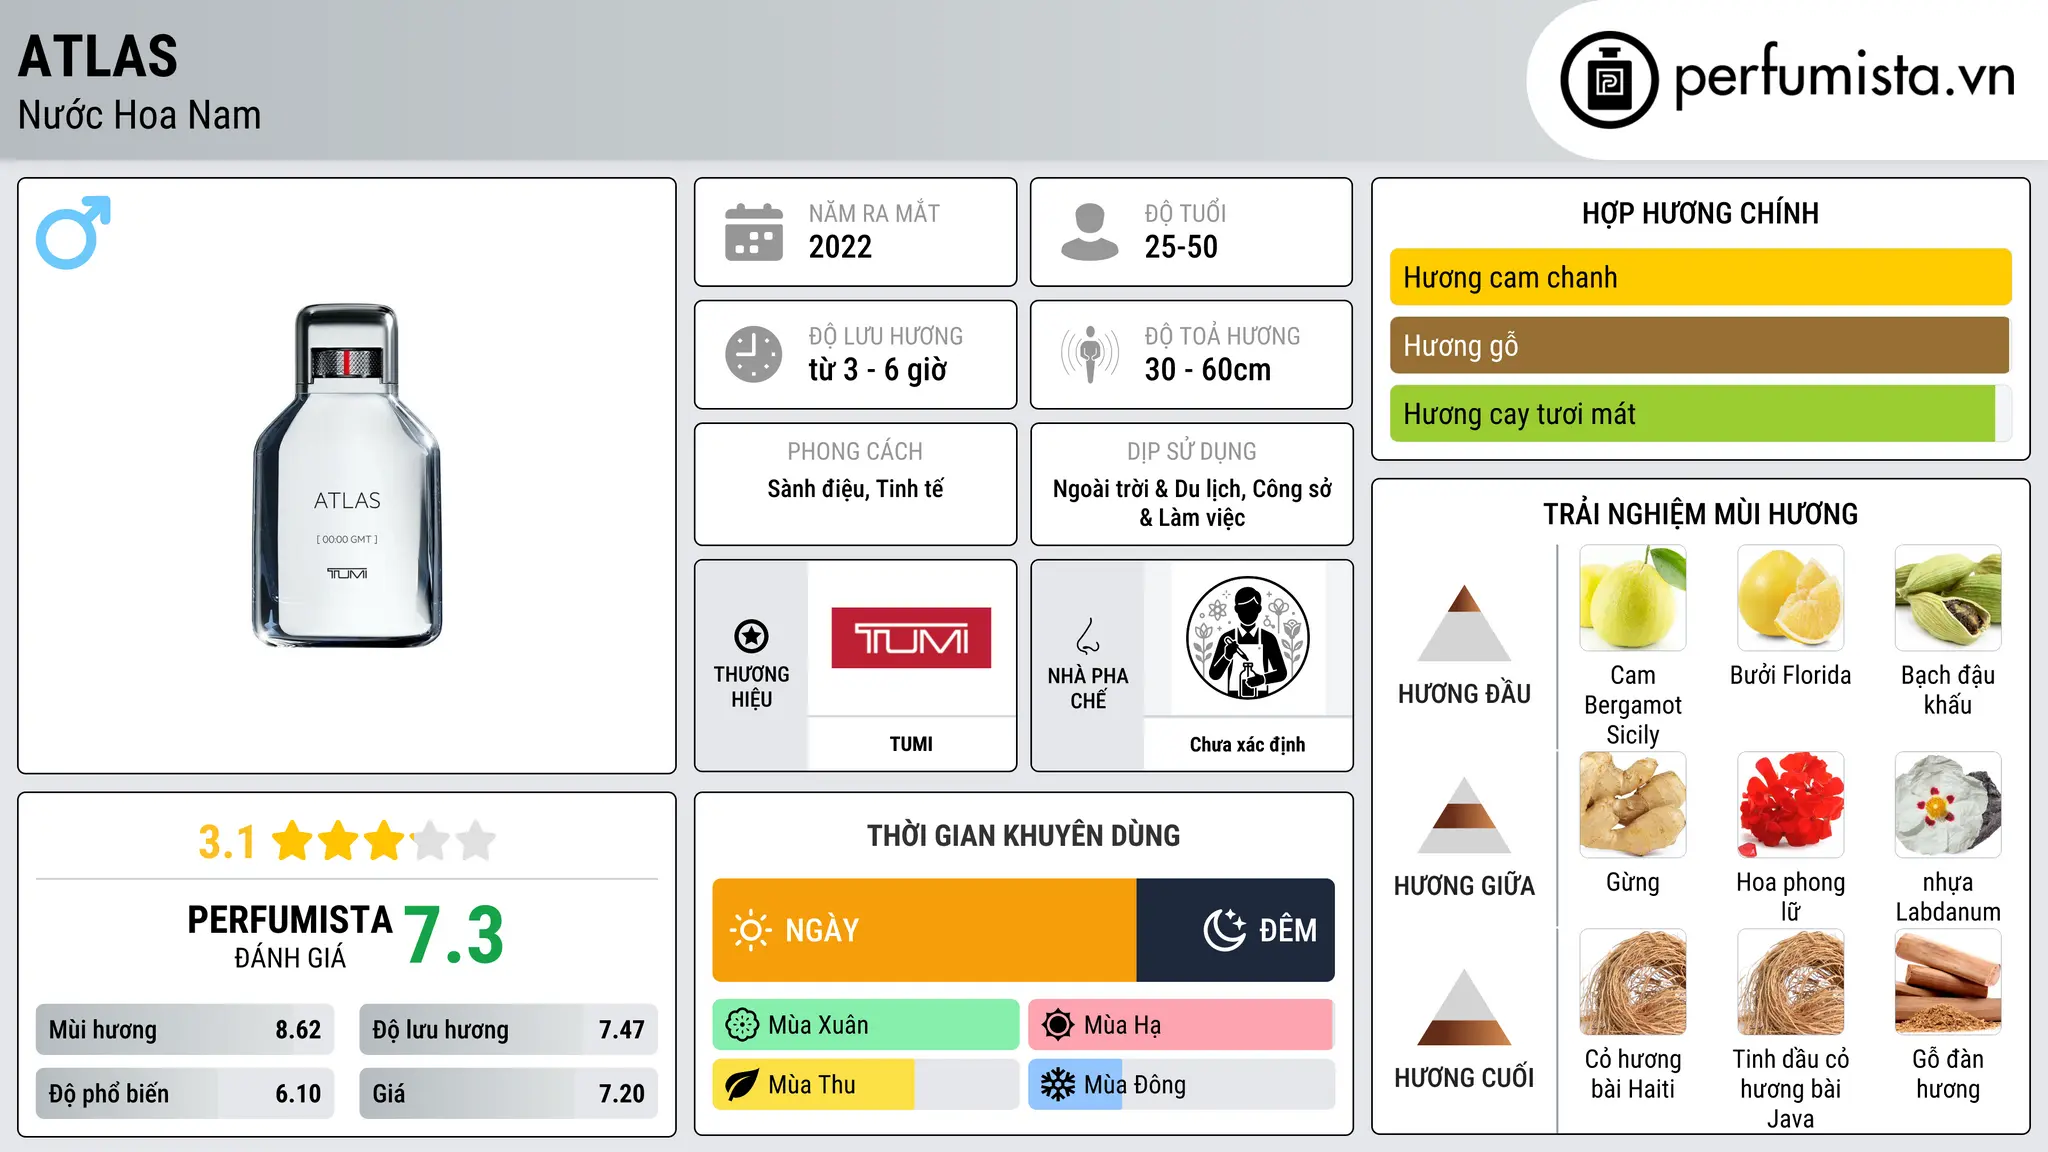The width and height of the screenshot is (2048, 1152).
Task: Click the base notes pyramid icon
Action: click(1465, 1007)
